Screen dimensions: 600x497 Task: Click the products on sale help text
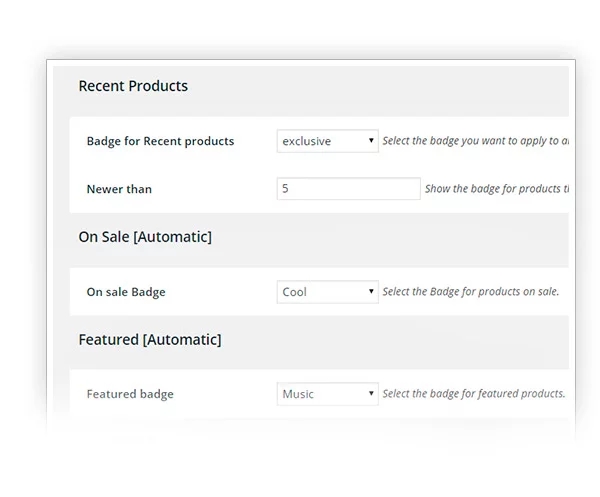tap(471, 292)
